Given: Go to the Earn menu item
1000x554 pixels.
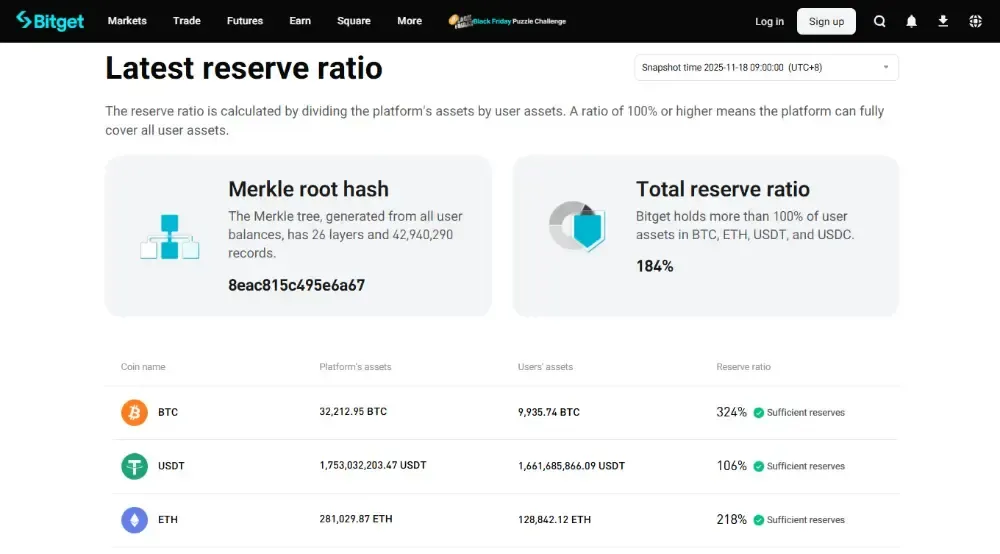Looking at the screenshot, I should (300, 21).
